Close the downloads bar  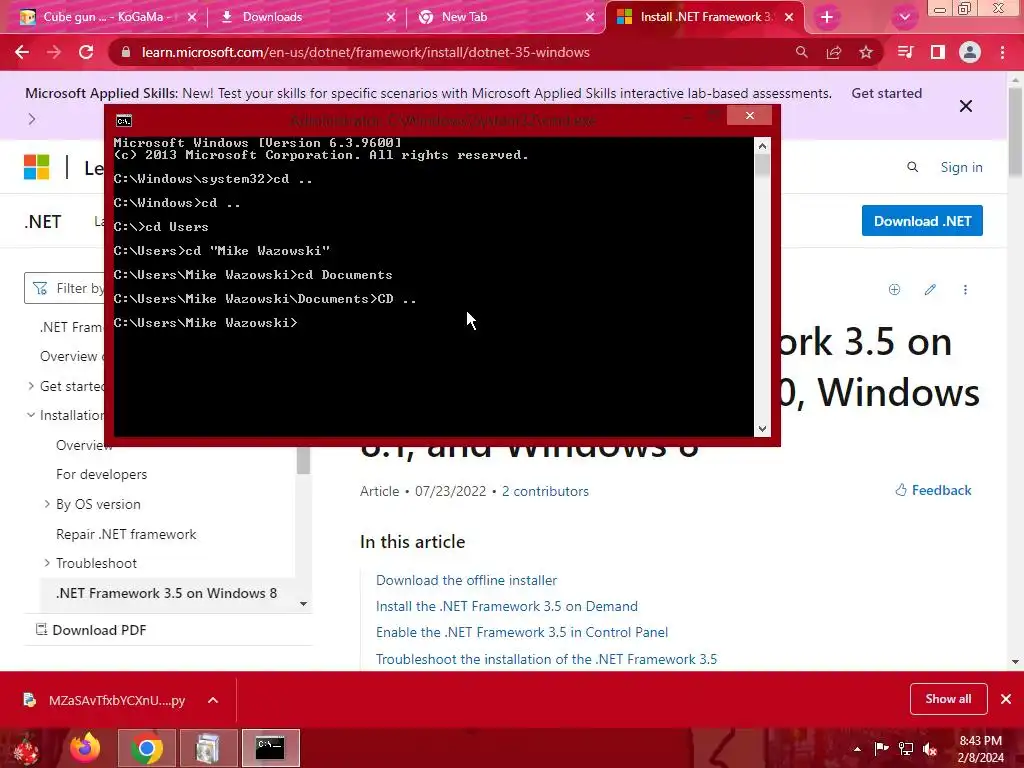pyautogui.click(x=1006, y=699)
